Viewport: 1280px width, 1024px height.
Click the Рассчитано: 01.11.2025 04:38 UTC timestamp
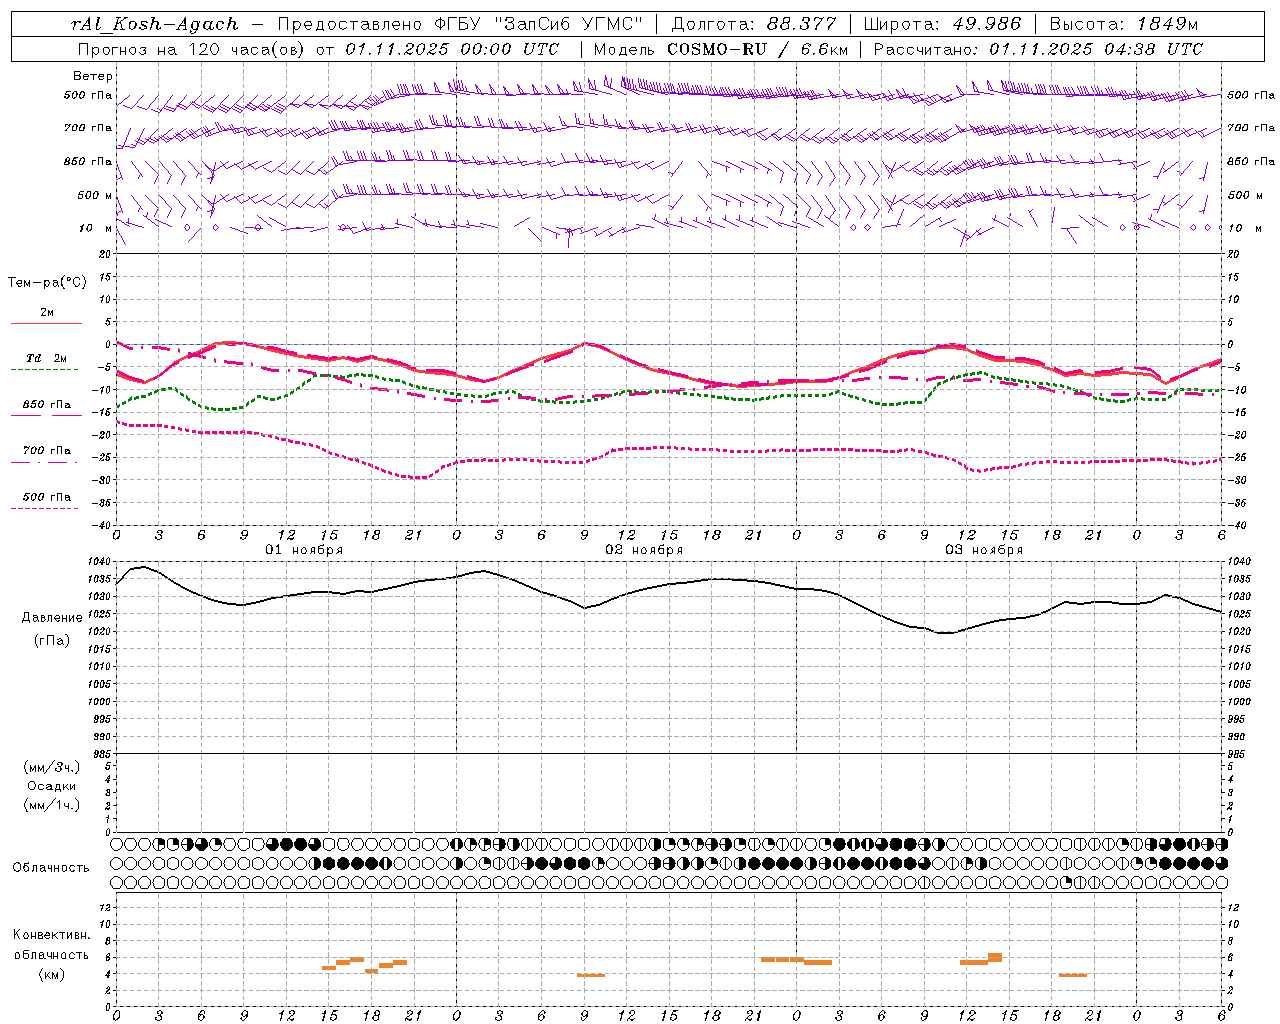click(x=1038, y=49)
